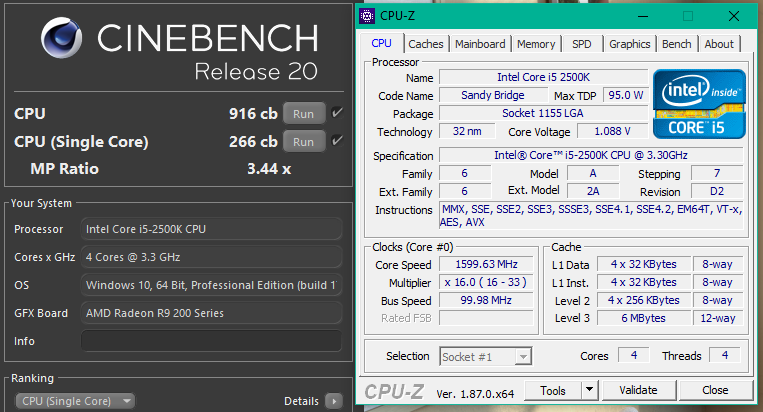
Task: Click the OS field showing Windows 10
Action: point(211,285)
